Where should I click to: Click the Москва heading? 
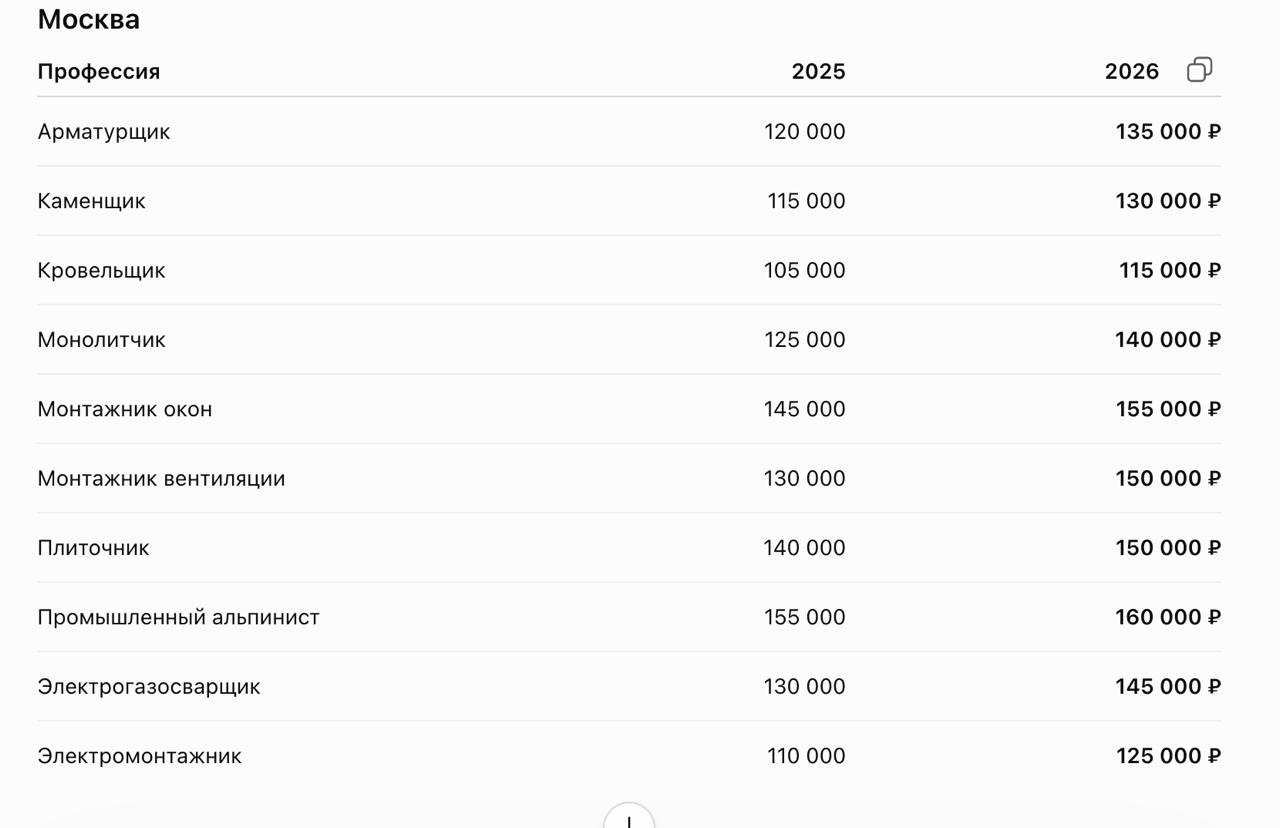pos(89,19)
